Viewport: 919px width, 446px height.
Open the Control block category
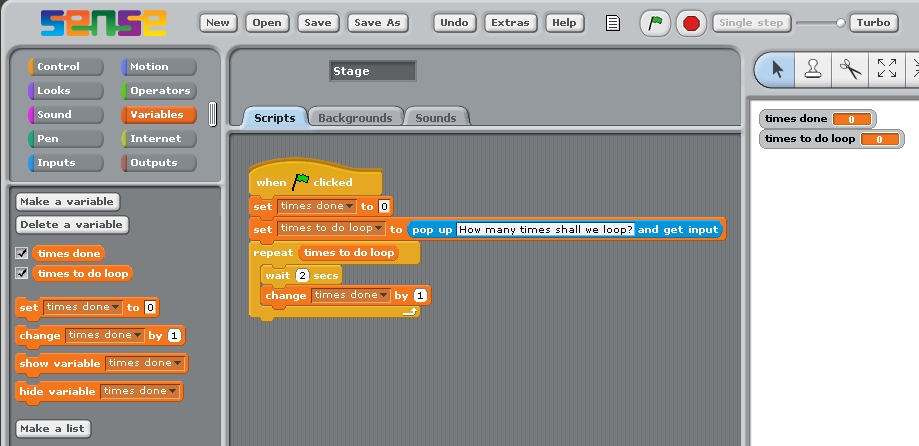point(66,67)
